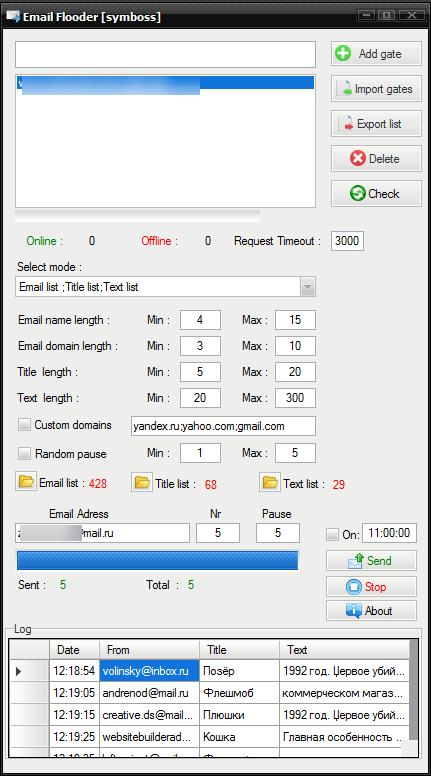The width and height of the screenshot is (431, 776).
Task: Select the andrenod@mail.ru log row
Action: tap(210, 693)
